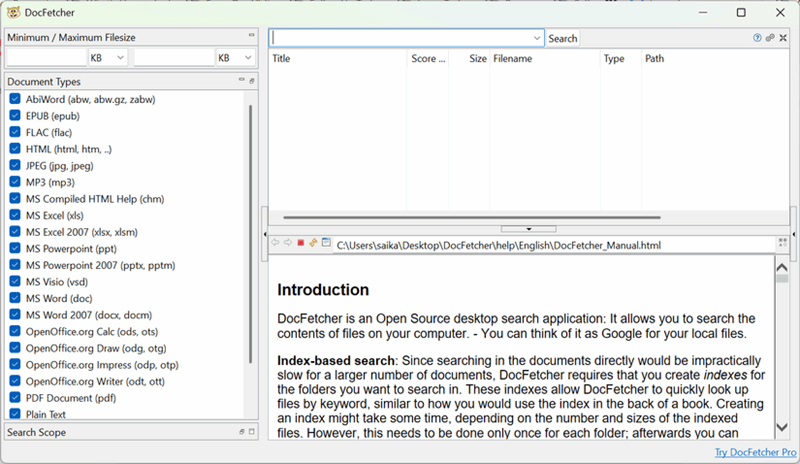Go back in the preview browser
The image size is (800, 464).
click(x=276, y=242)
